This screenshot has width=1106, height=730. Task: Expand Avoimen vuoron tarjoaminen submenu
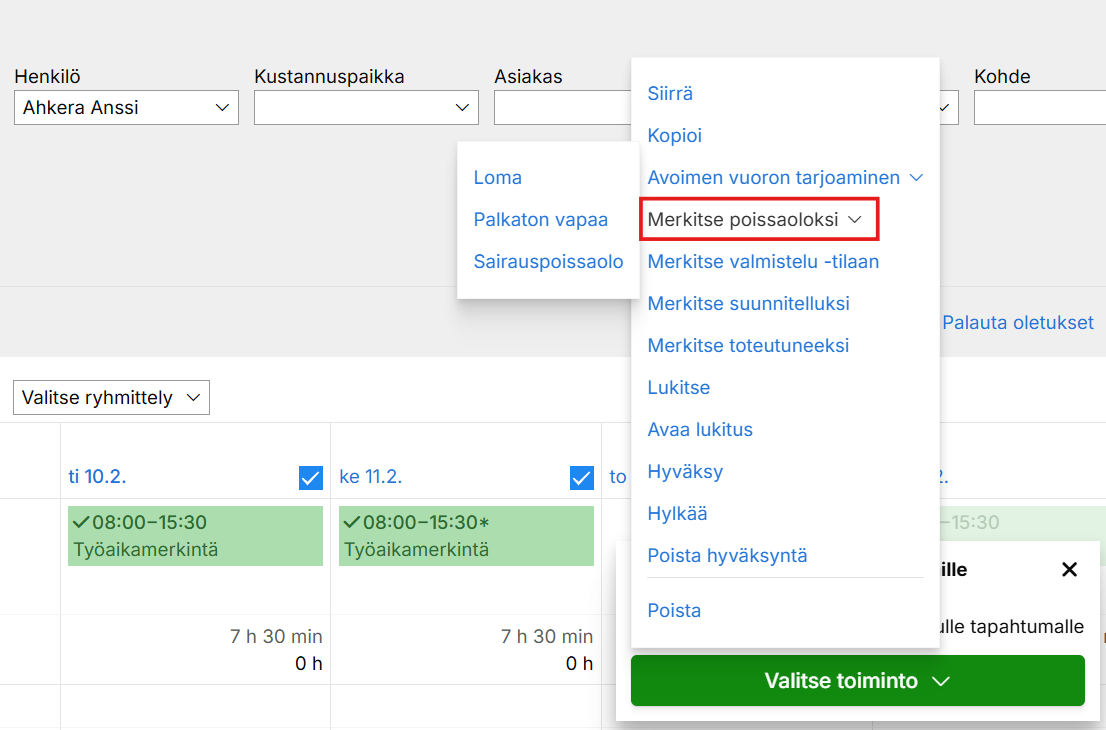(x=786, y=178)
